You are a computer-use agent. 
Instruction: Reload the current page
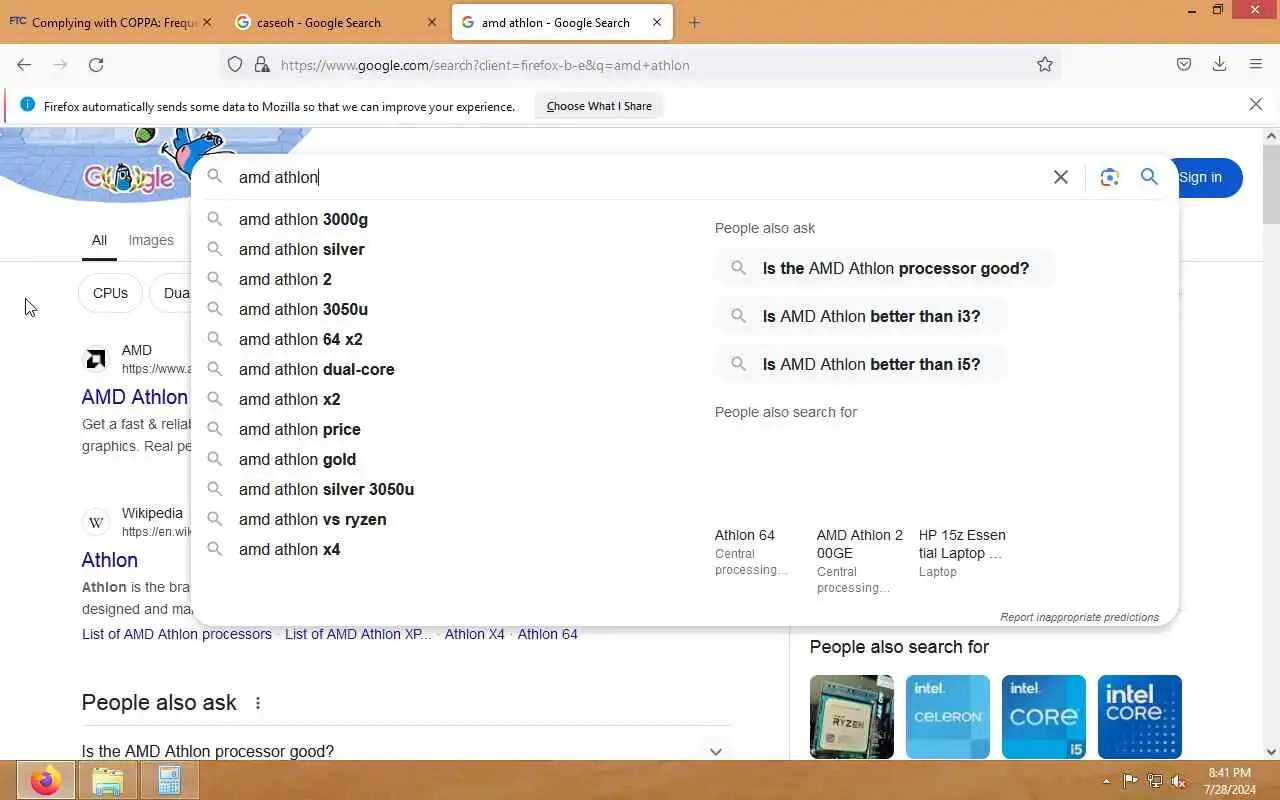pyautogui.click(x=96, y=65)
